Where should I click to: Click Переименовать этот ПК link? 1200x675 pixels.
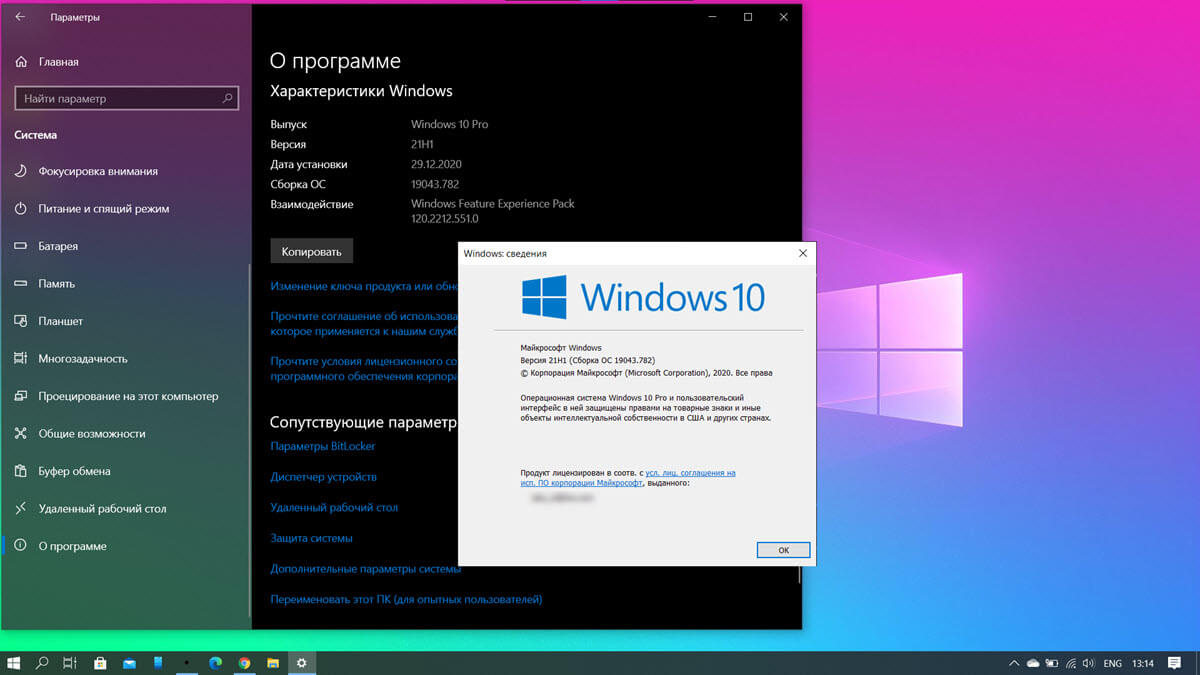[x=406, y=600]
